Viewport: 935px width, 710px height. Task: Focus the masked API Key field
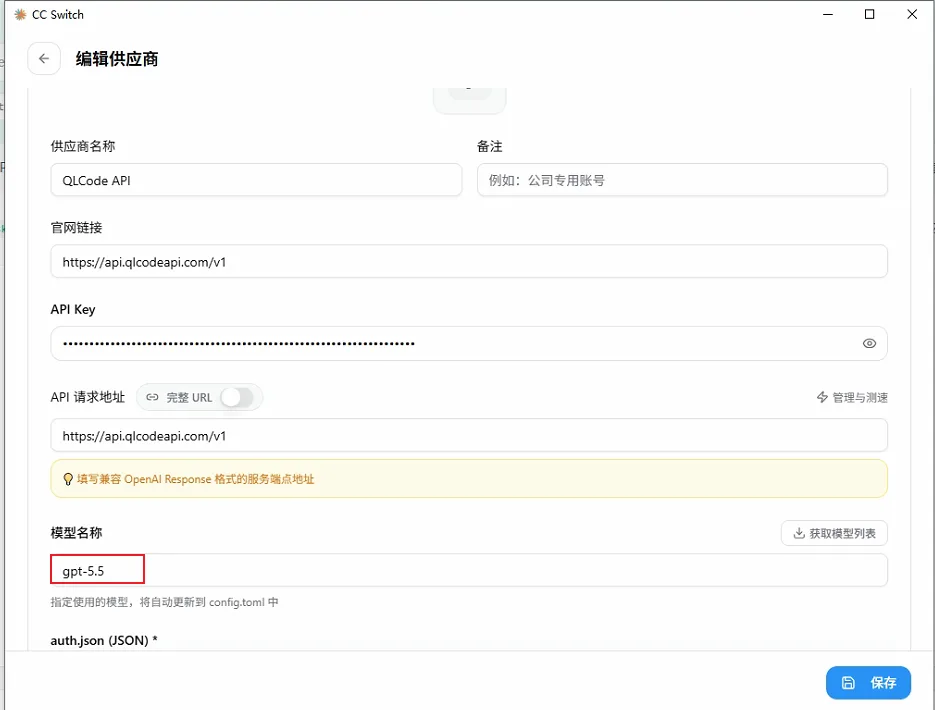[469, 343]
